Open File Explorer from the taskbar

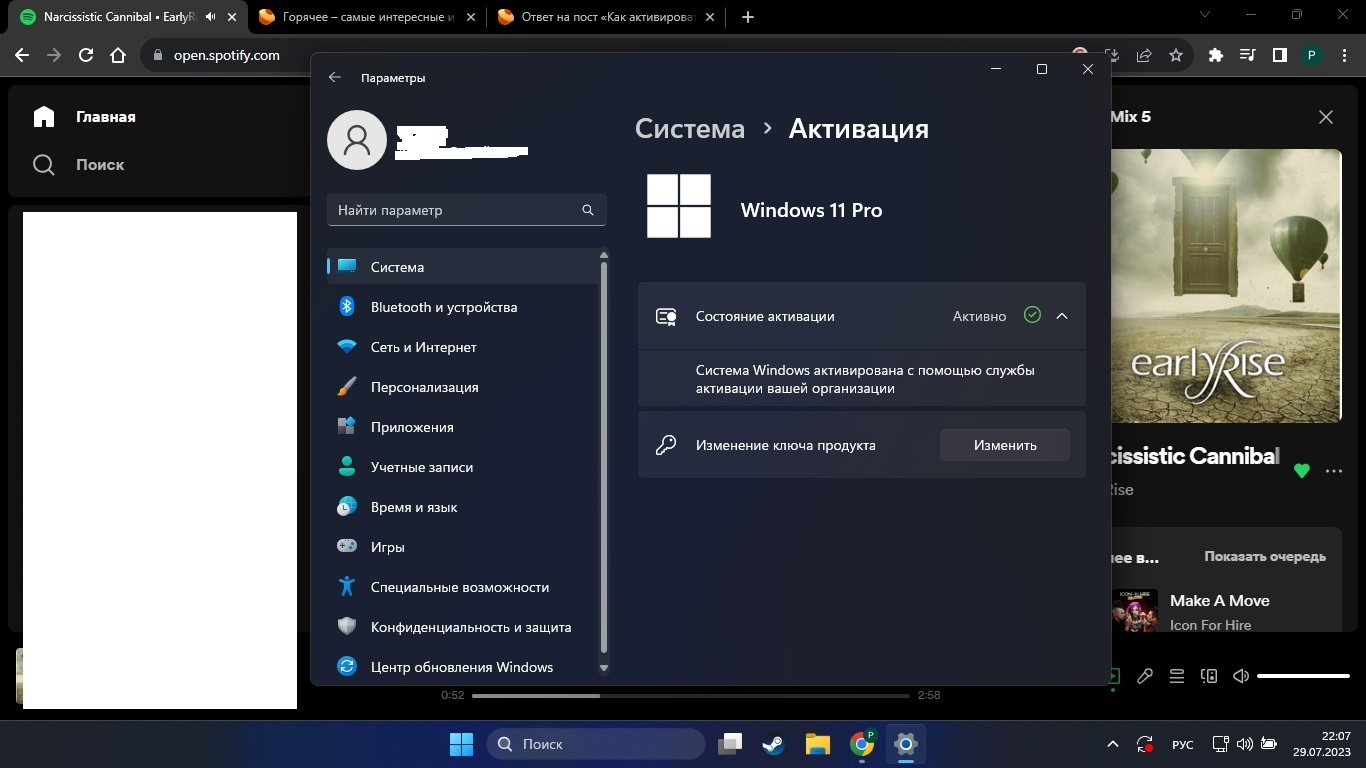coord(818,744)
